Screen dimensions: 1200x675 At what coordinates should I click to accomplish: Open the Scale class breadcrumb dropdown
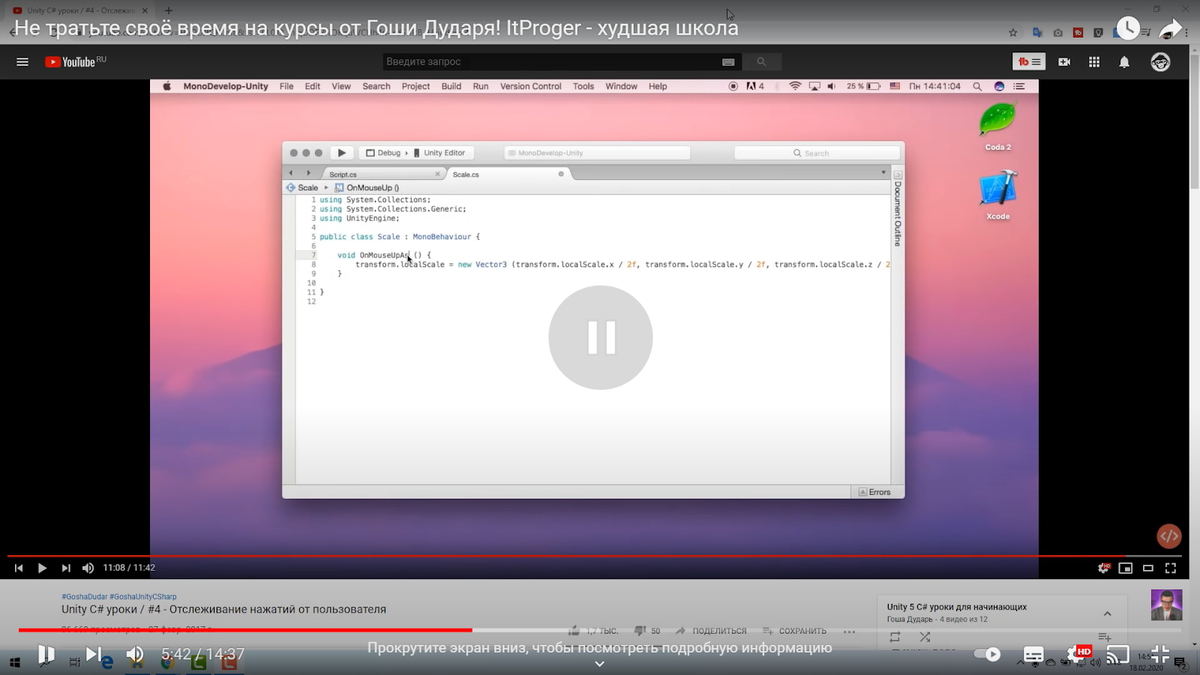(x=303, y=187)
